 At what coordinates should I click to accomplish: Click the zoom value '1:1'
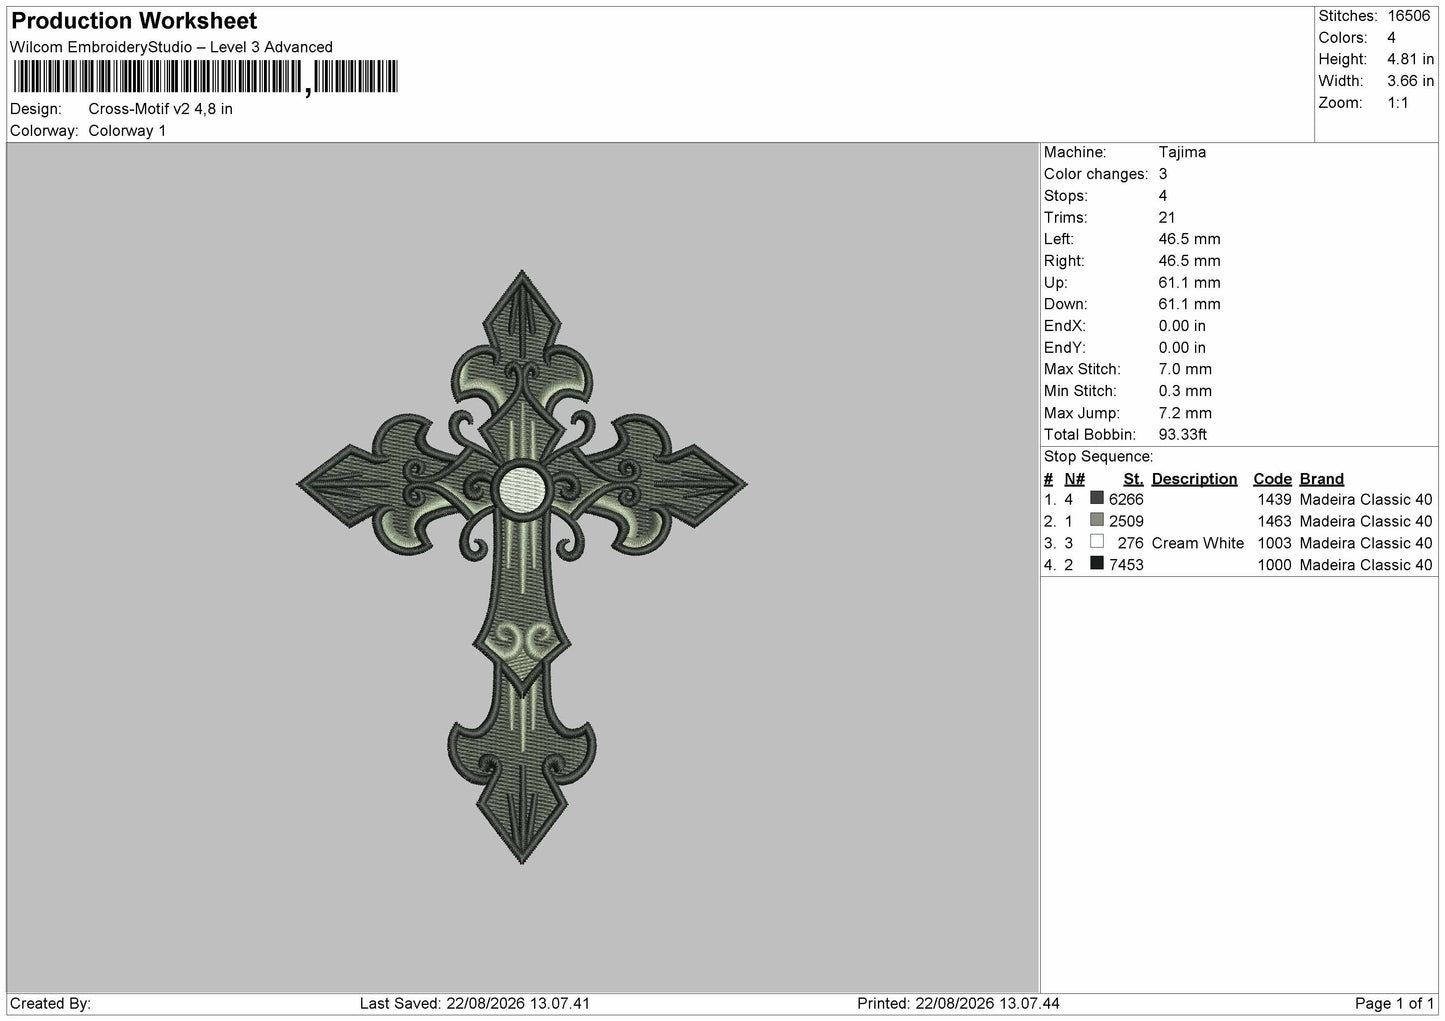click(x=1398, y=103)
